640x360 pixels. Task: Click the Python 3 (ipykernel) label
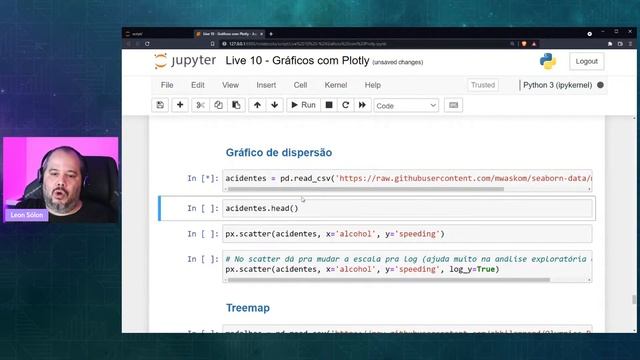pos(557,85)
